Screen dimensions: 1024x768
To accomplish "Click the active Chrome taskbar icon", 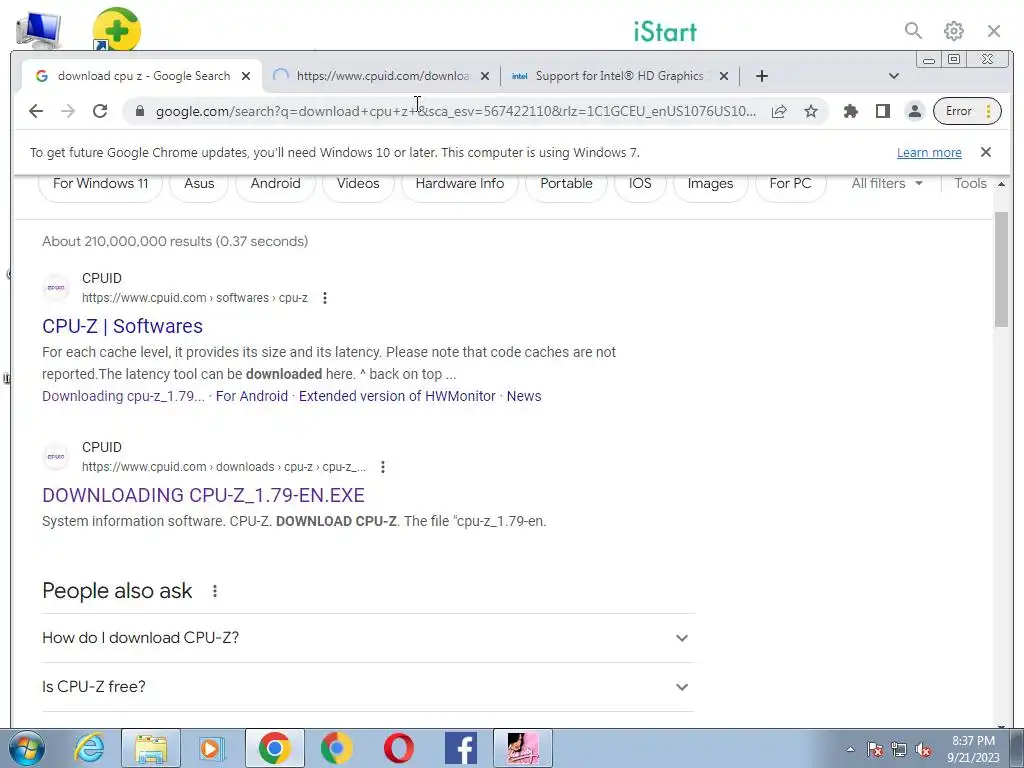I will tap(274, 748).
